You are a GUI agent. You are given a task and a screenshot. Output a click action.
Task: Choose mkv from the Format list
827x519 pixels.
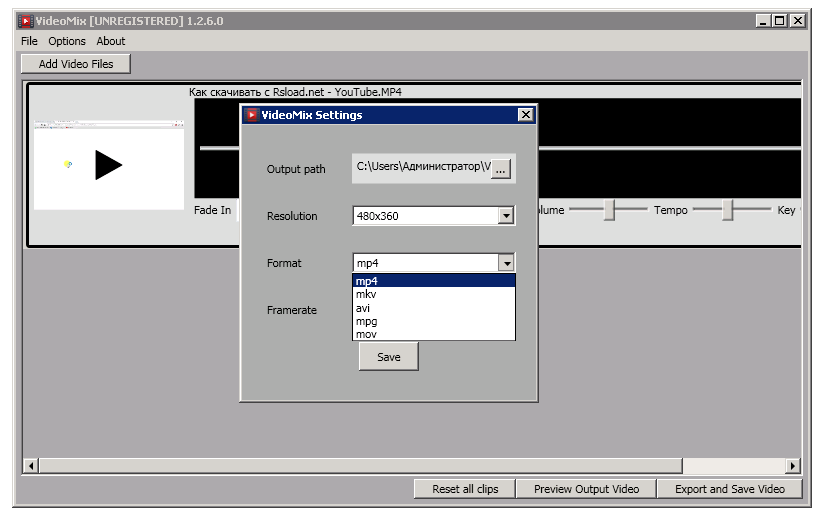pos(434,294)
